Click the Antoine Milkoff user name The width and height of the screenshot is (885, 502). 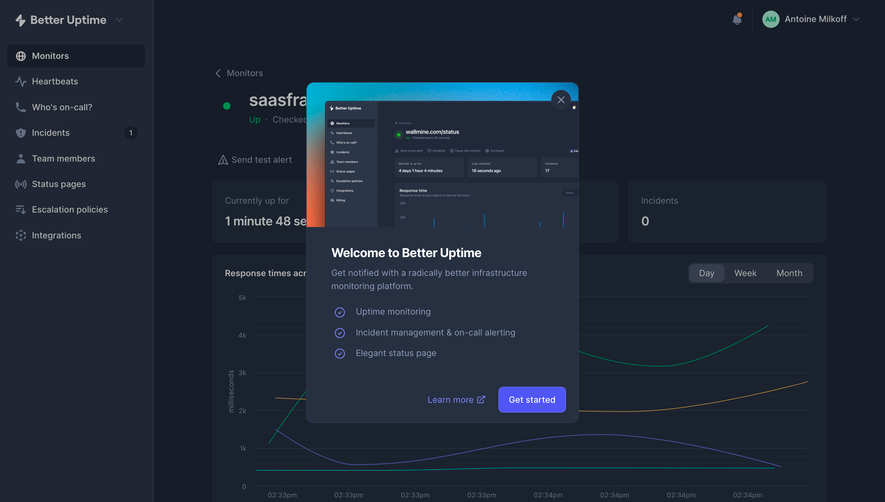tap(815, 19)
